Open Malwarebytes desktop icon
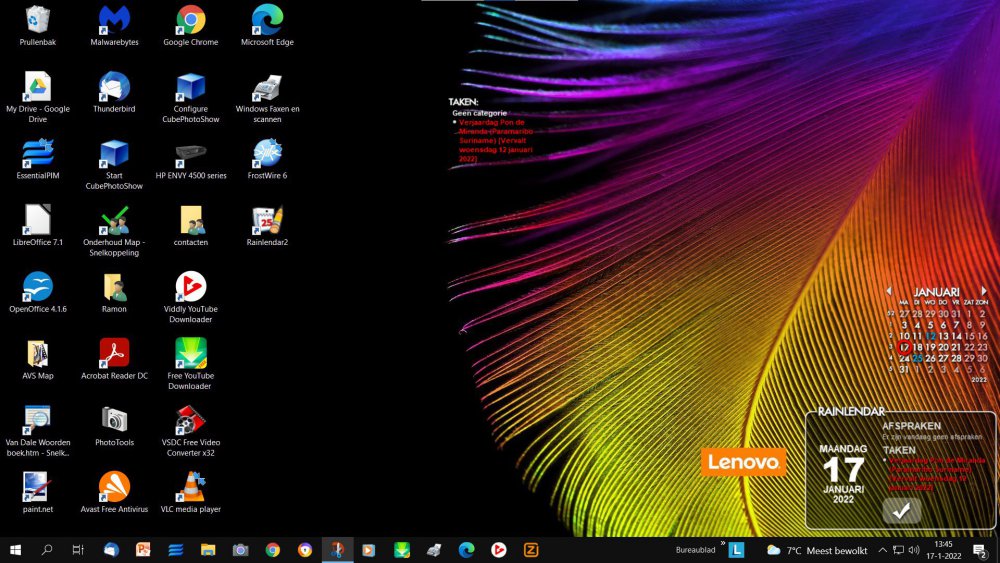 (114, 22)
